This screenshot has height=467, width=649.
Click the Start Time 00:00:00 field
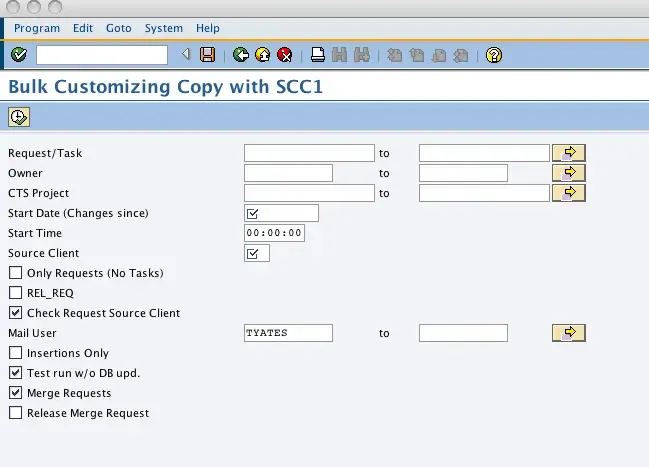tap(274, 233)
